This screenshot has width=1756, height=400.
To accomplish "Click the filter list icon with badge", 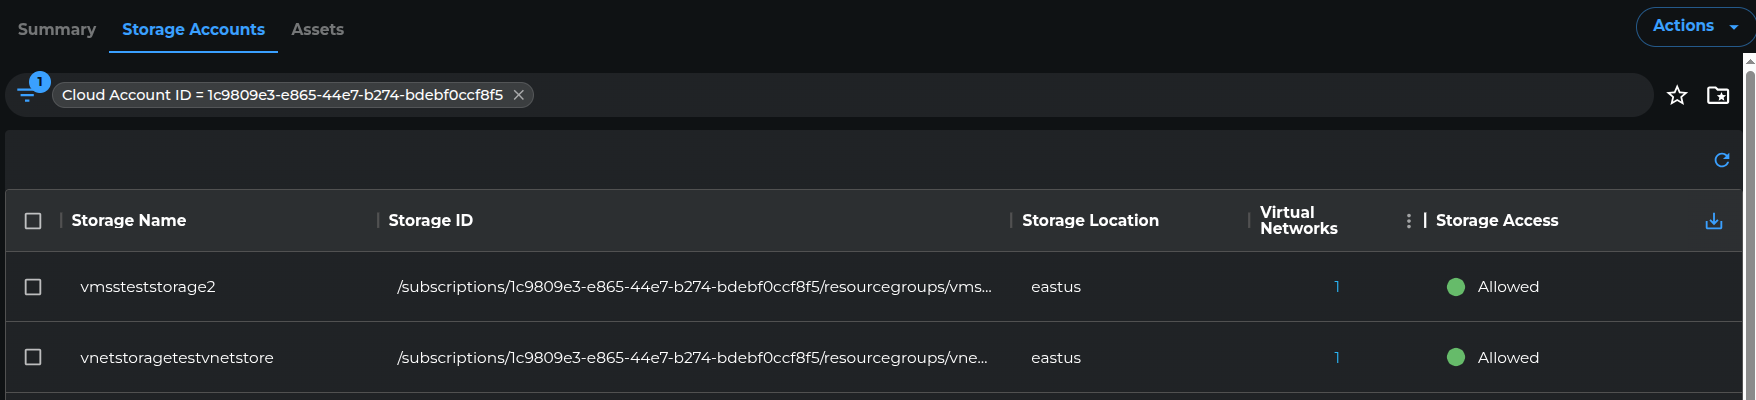I will (x=27, y=95).
